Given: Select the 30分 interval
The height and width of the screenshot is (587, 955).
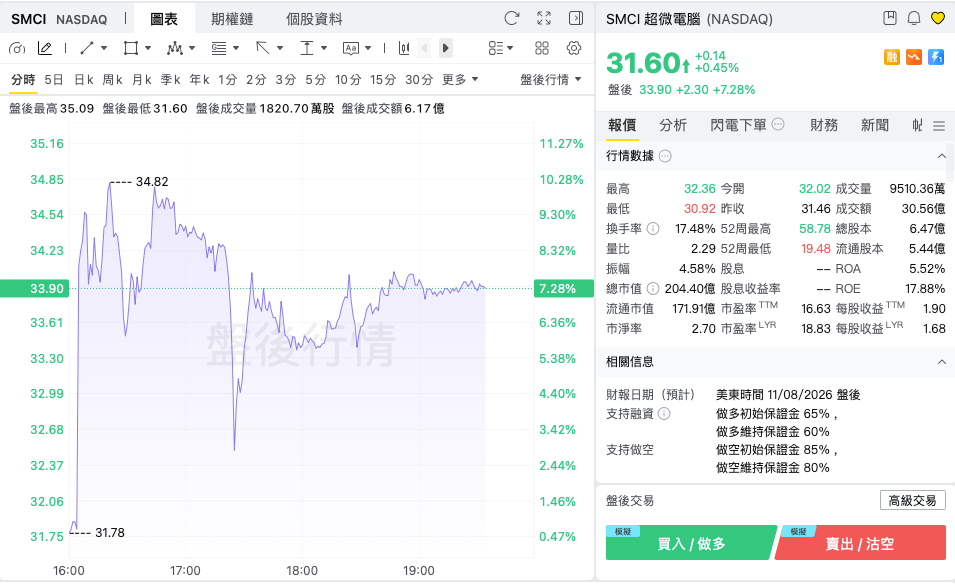Looking at the screenshot, I should tap(419, 80).
